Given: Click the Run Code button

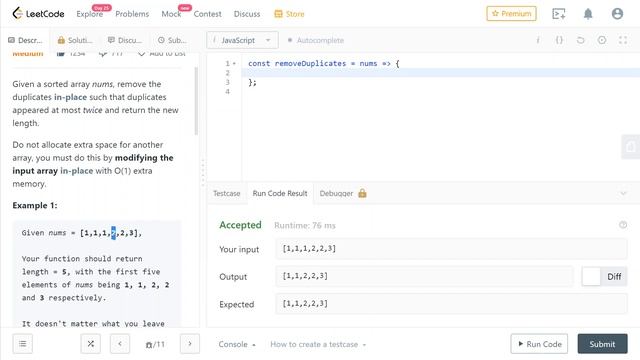Looking at the screenshot, I should point(539,344).
